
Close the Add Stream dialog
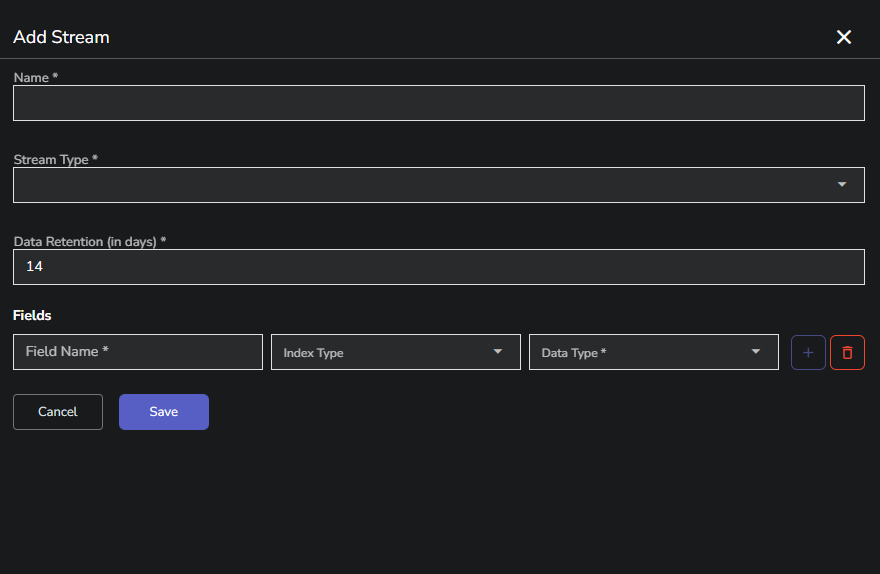tap(844, 37)
